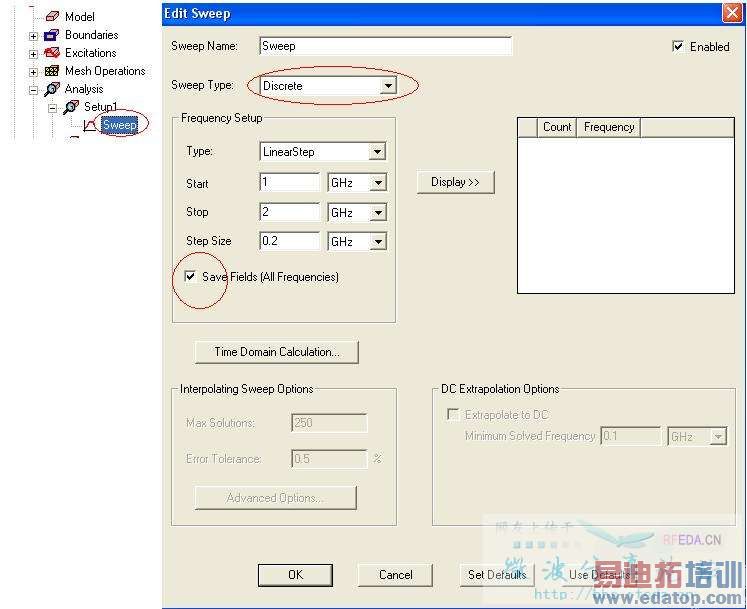Click the Cancel button

coord(395,575)
